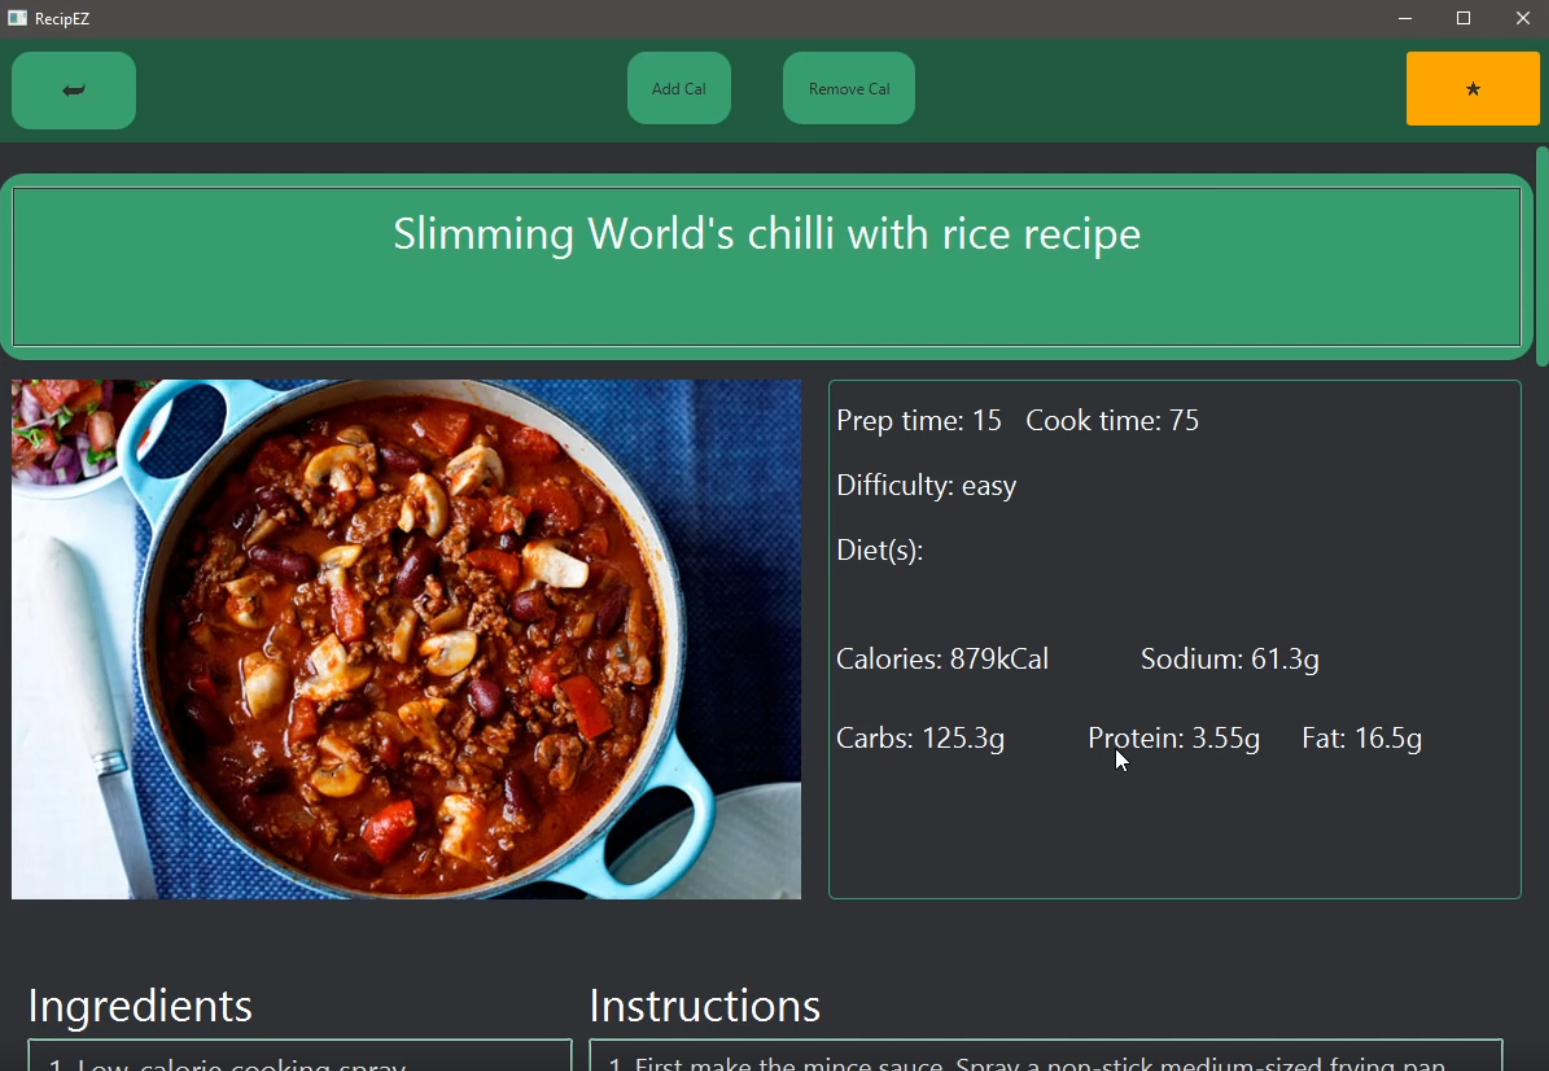Click the RecipEZ app icon in title bar
This screenshot has width=1549, height=1071.
pyautogui.click(x=17, y=18)
